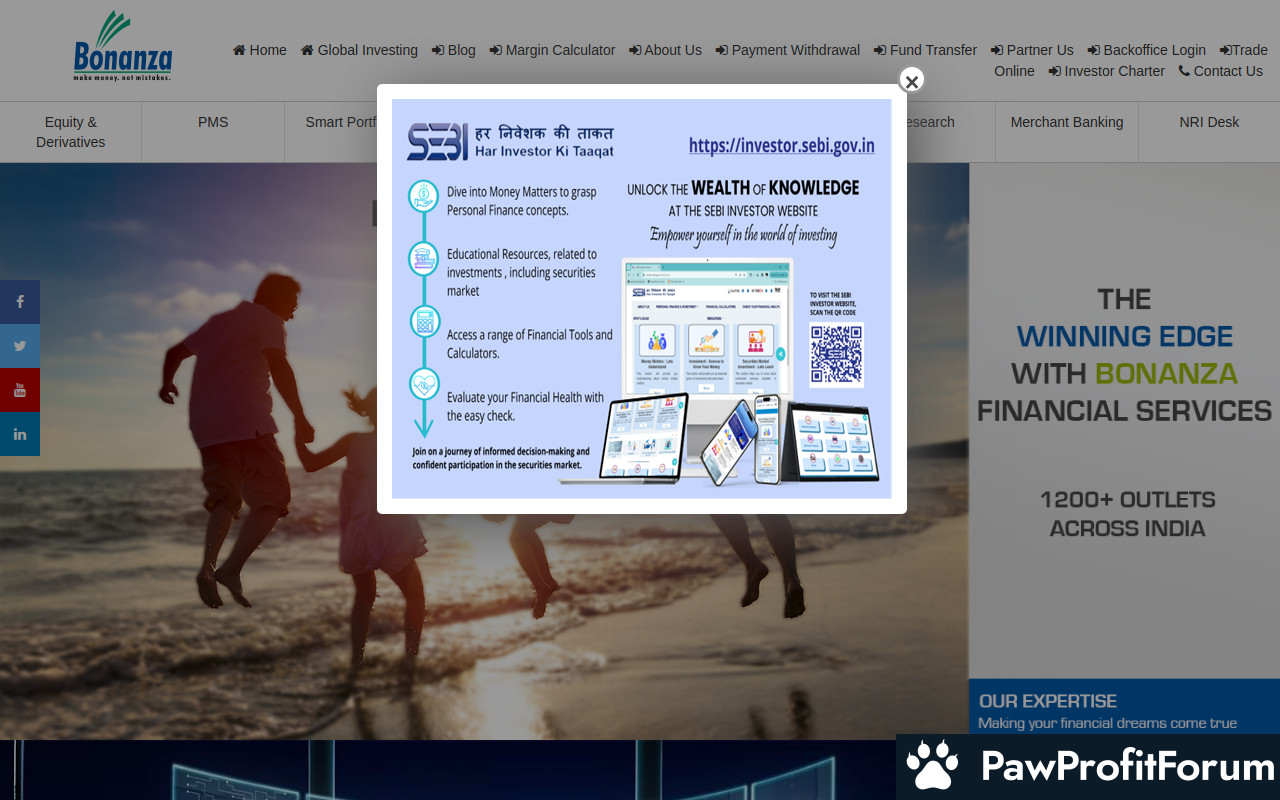Click the Facebook icon in sidebar

pos(20,302)
